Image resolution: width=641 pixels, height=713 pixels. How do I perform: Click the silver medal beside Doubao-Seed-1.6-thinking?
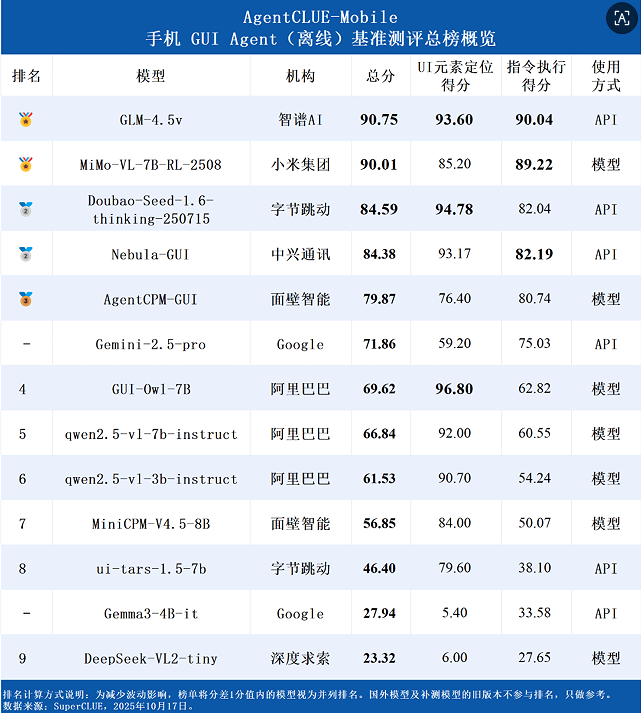pos(26,209)
